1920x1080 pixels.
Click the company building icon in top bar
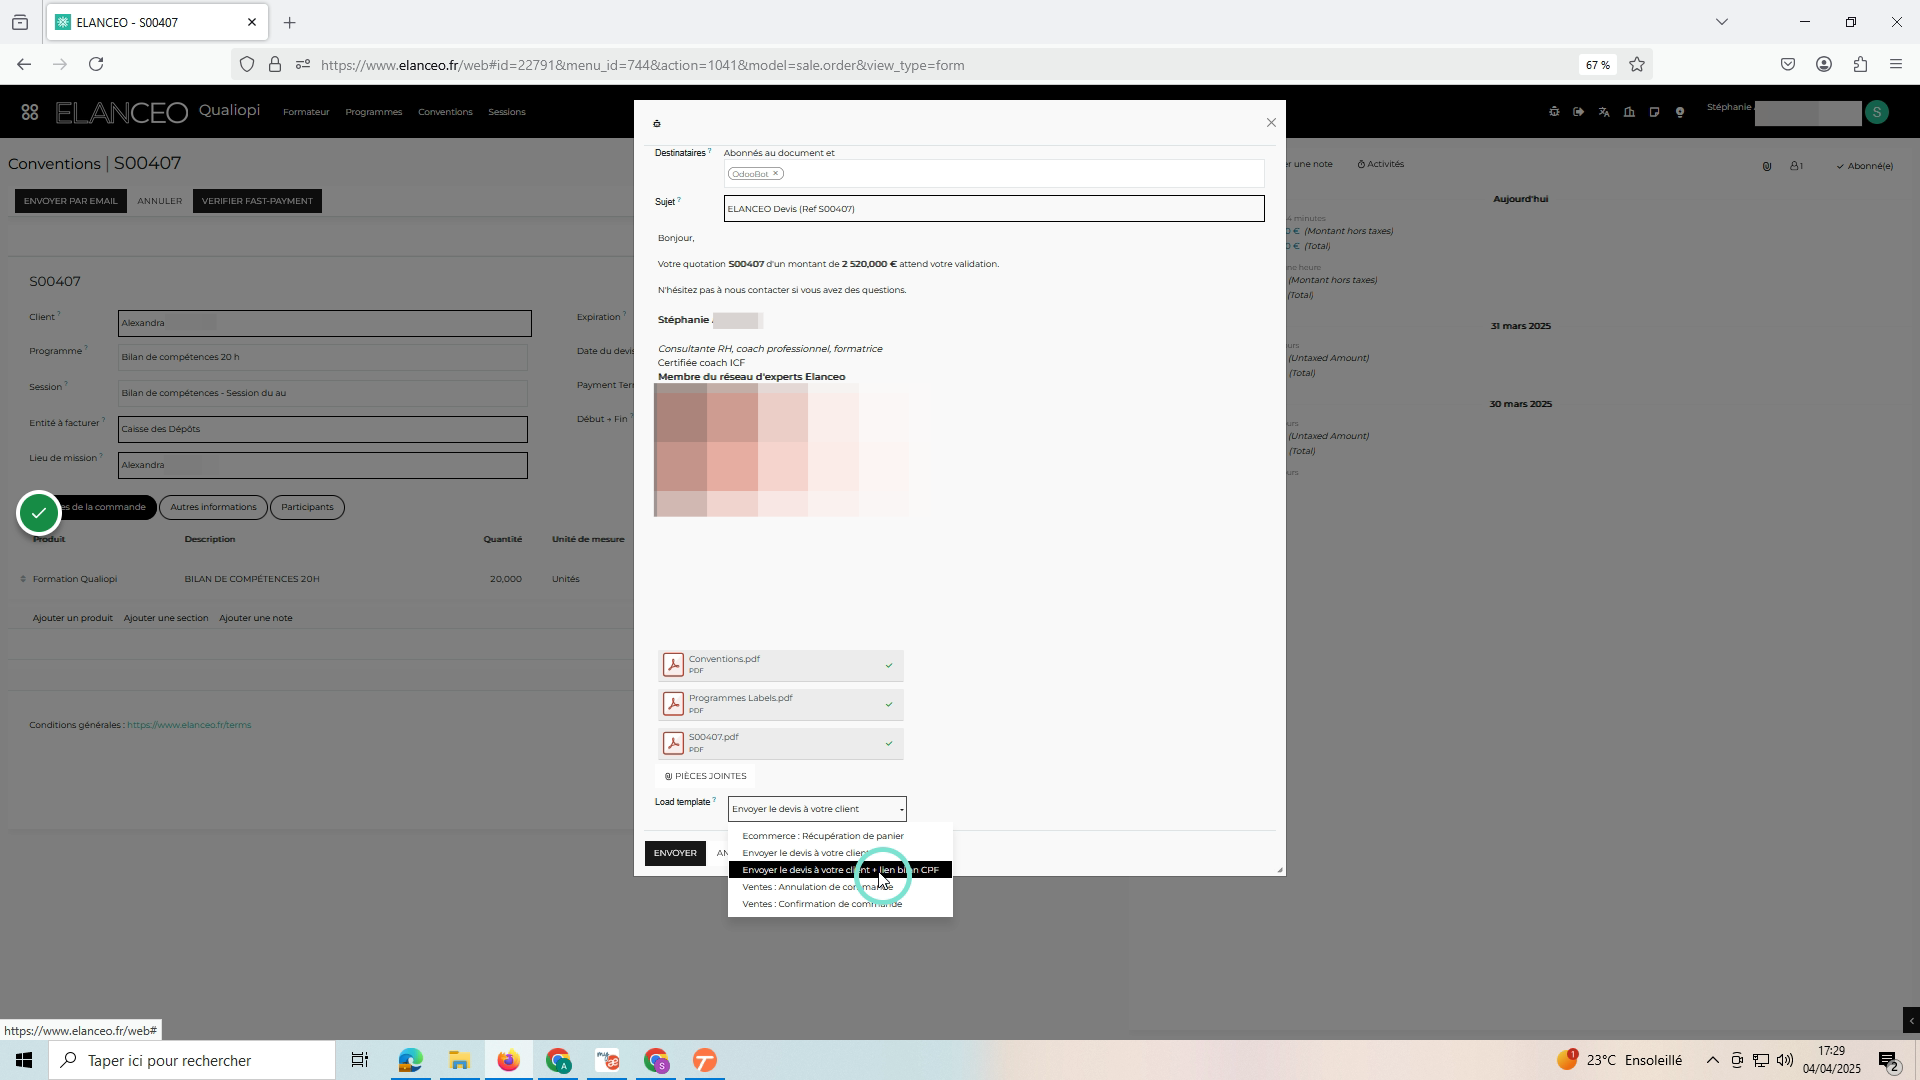point(1629,112)
